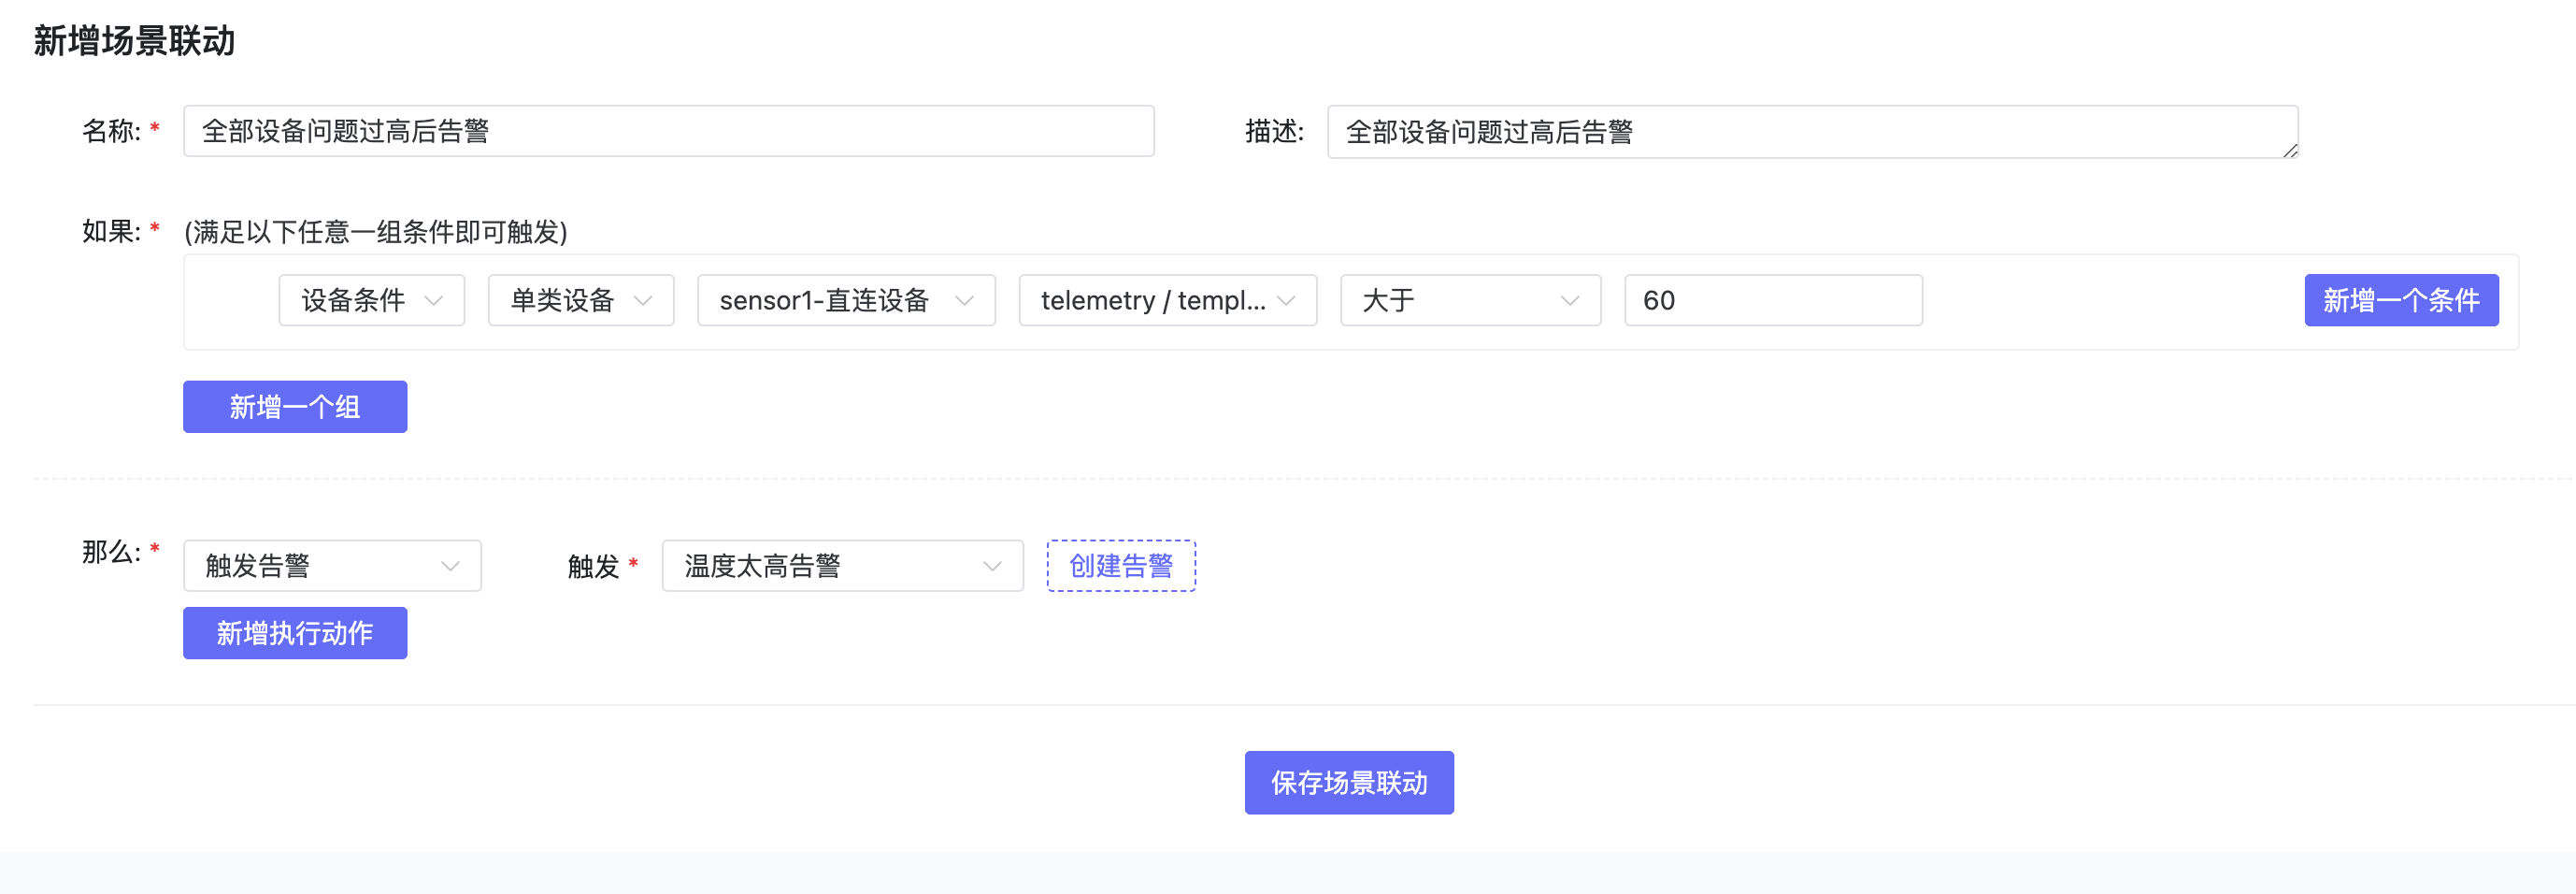Click the chevron arrow of 设备条件 selector

[x=434, y=301]
